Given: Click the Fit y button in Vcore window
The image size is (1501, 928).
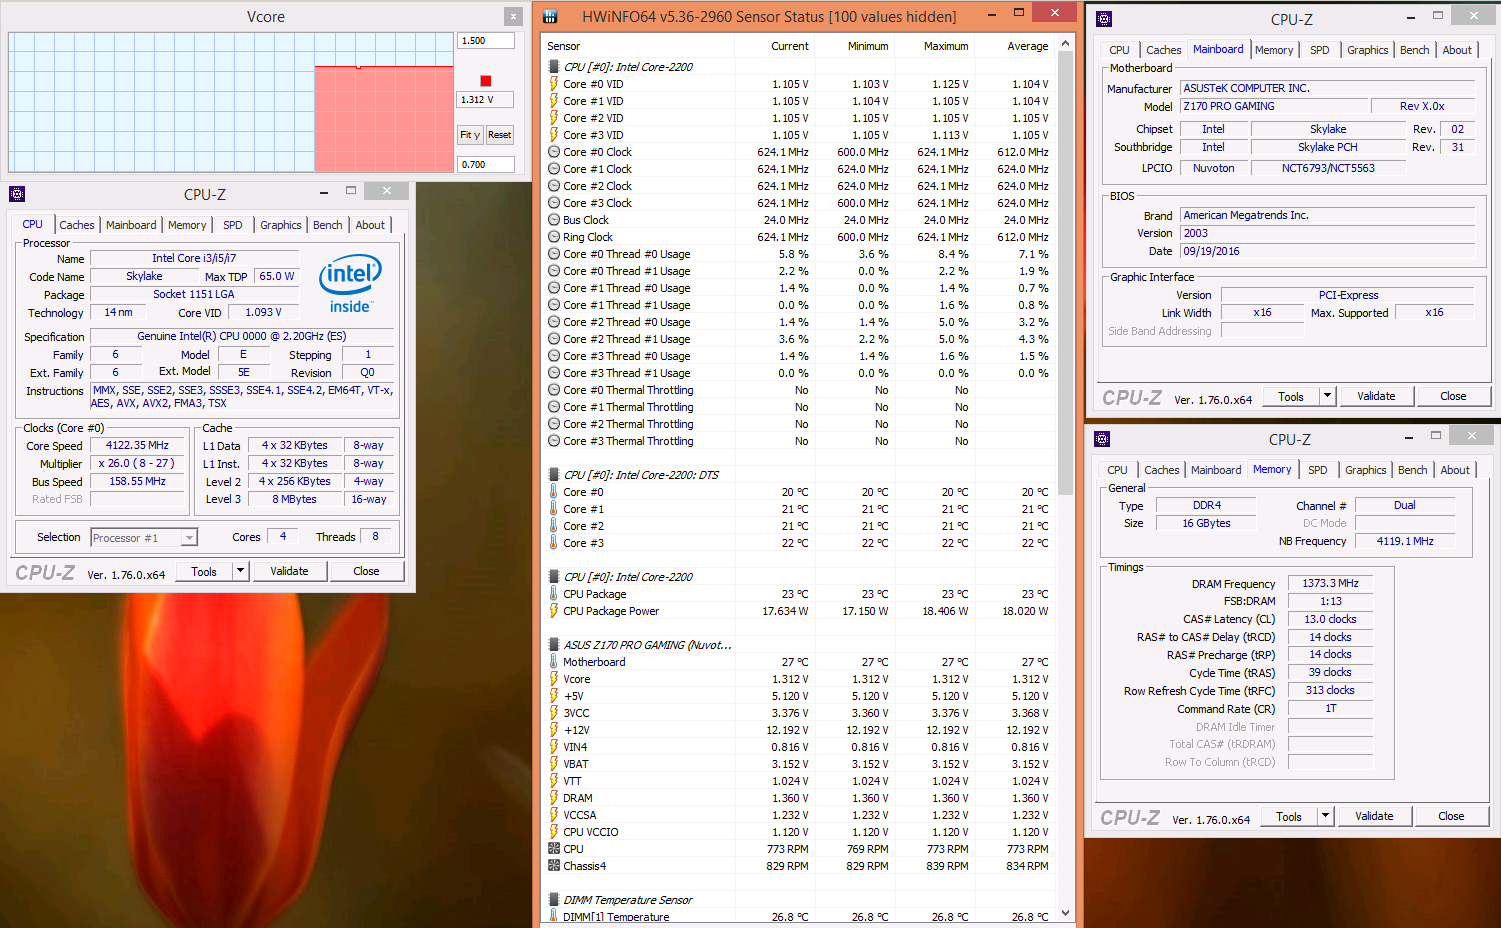Looking at the screenshot, I should 470,135.
